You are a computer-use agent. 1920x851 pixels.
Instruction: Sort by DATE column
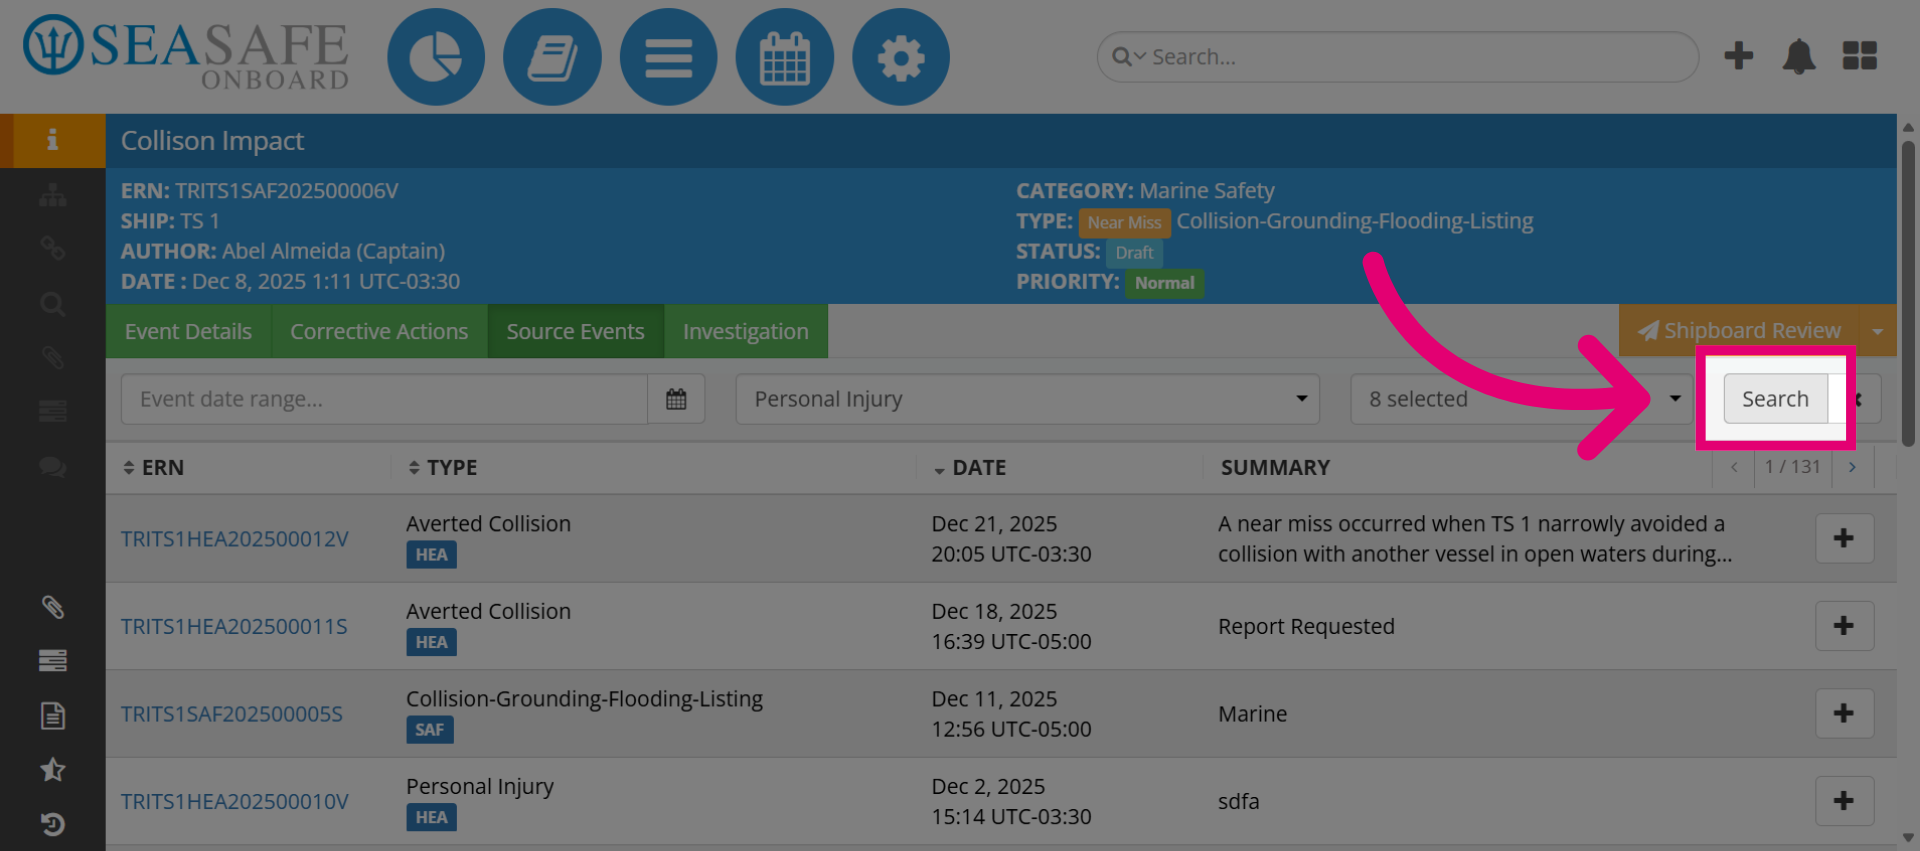click(x=970, y=467)
